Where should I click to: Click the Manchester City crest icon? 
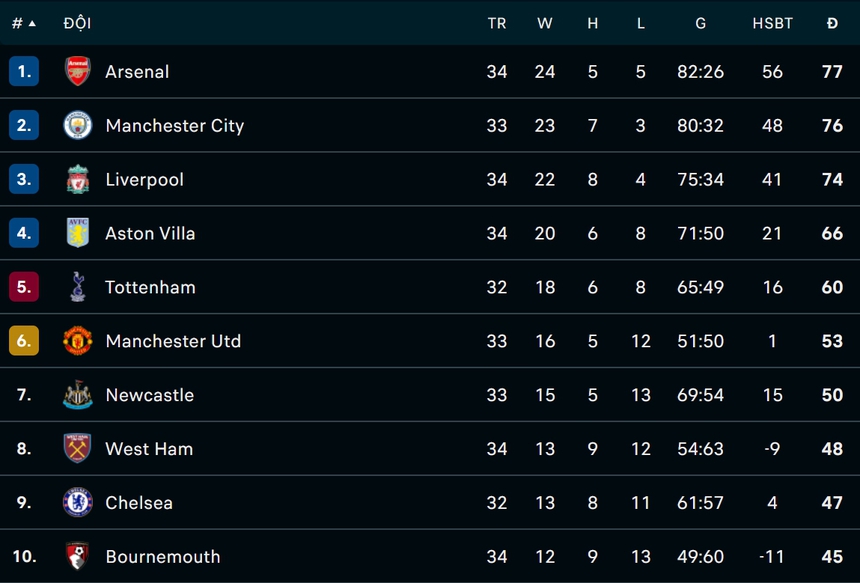[x=77, y=126]
